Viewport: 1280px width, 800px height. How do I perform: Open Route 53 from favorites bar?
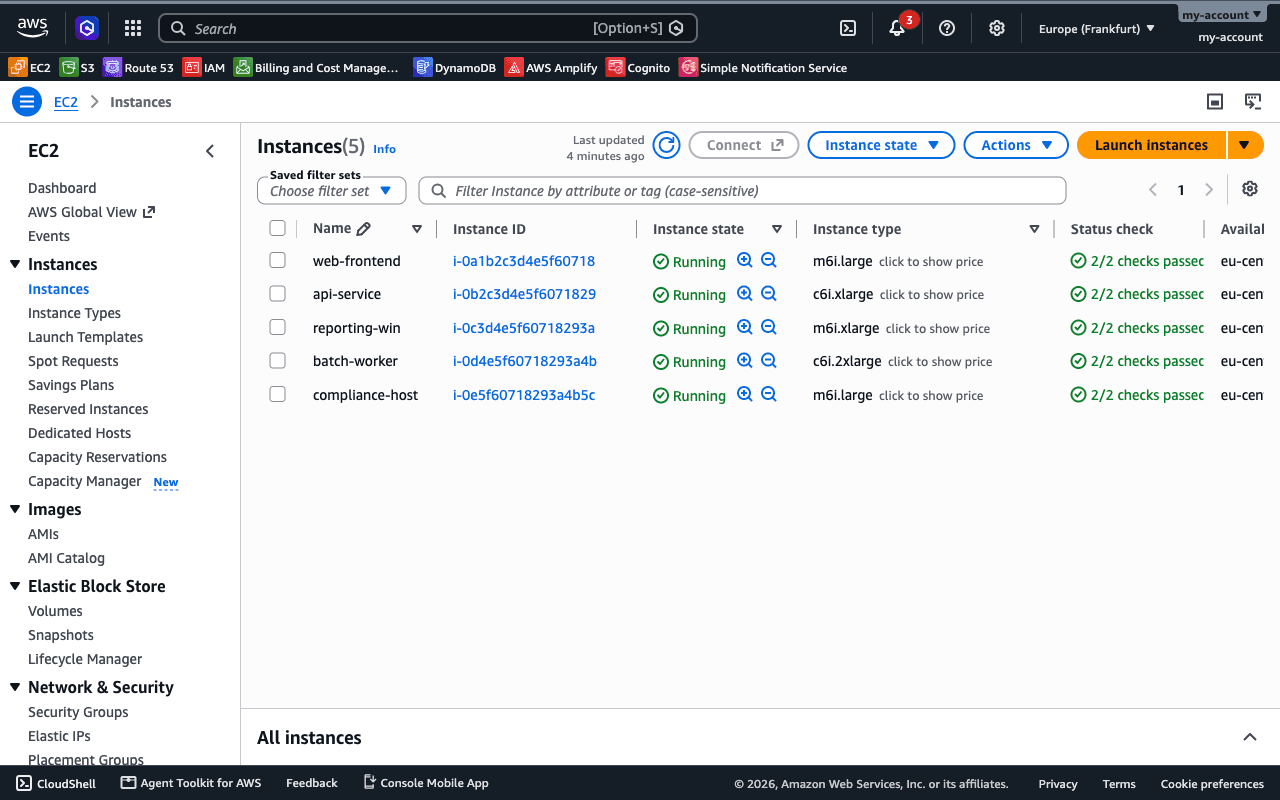[139, 68]
